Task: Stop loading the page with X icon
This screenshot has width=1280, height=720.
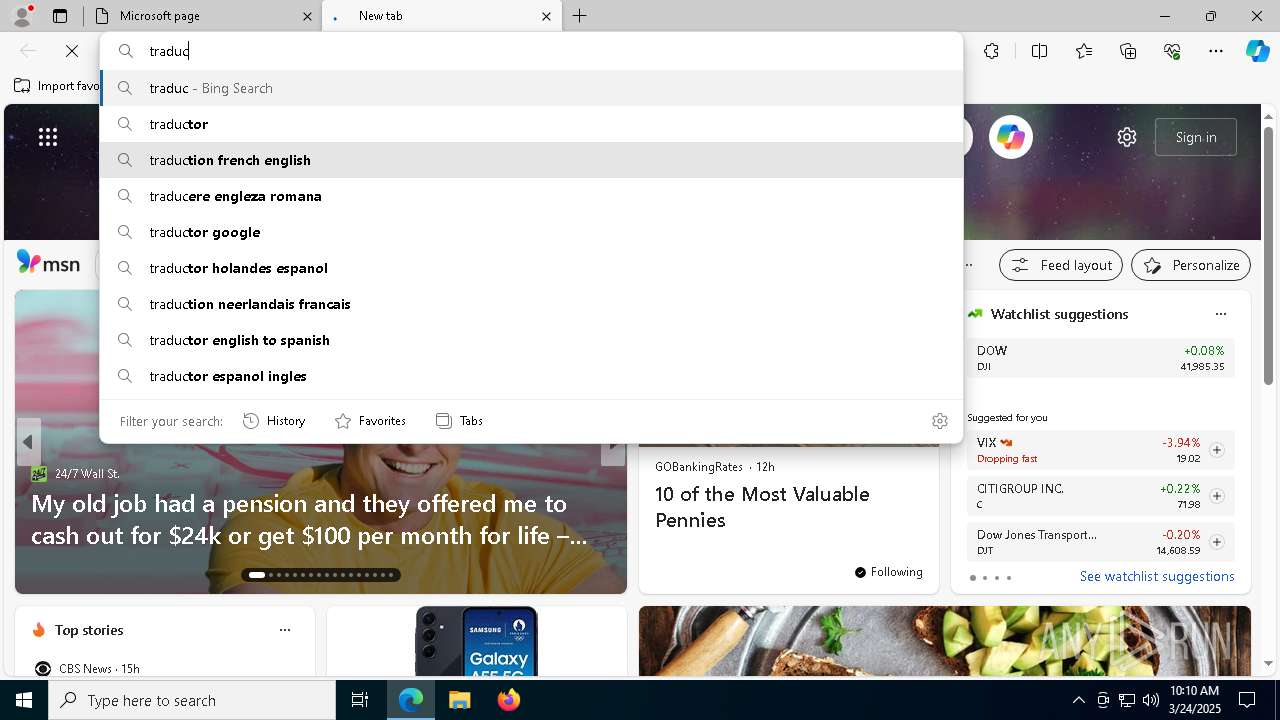Action: [x=72, y=51]
